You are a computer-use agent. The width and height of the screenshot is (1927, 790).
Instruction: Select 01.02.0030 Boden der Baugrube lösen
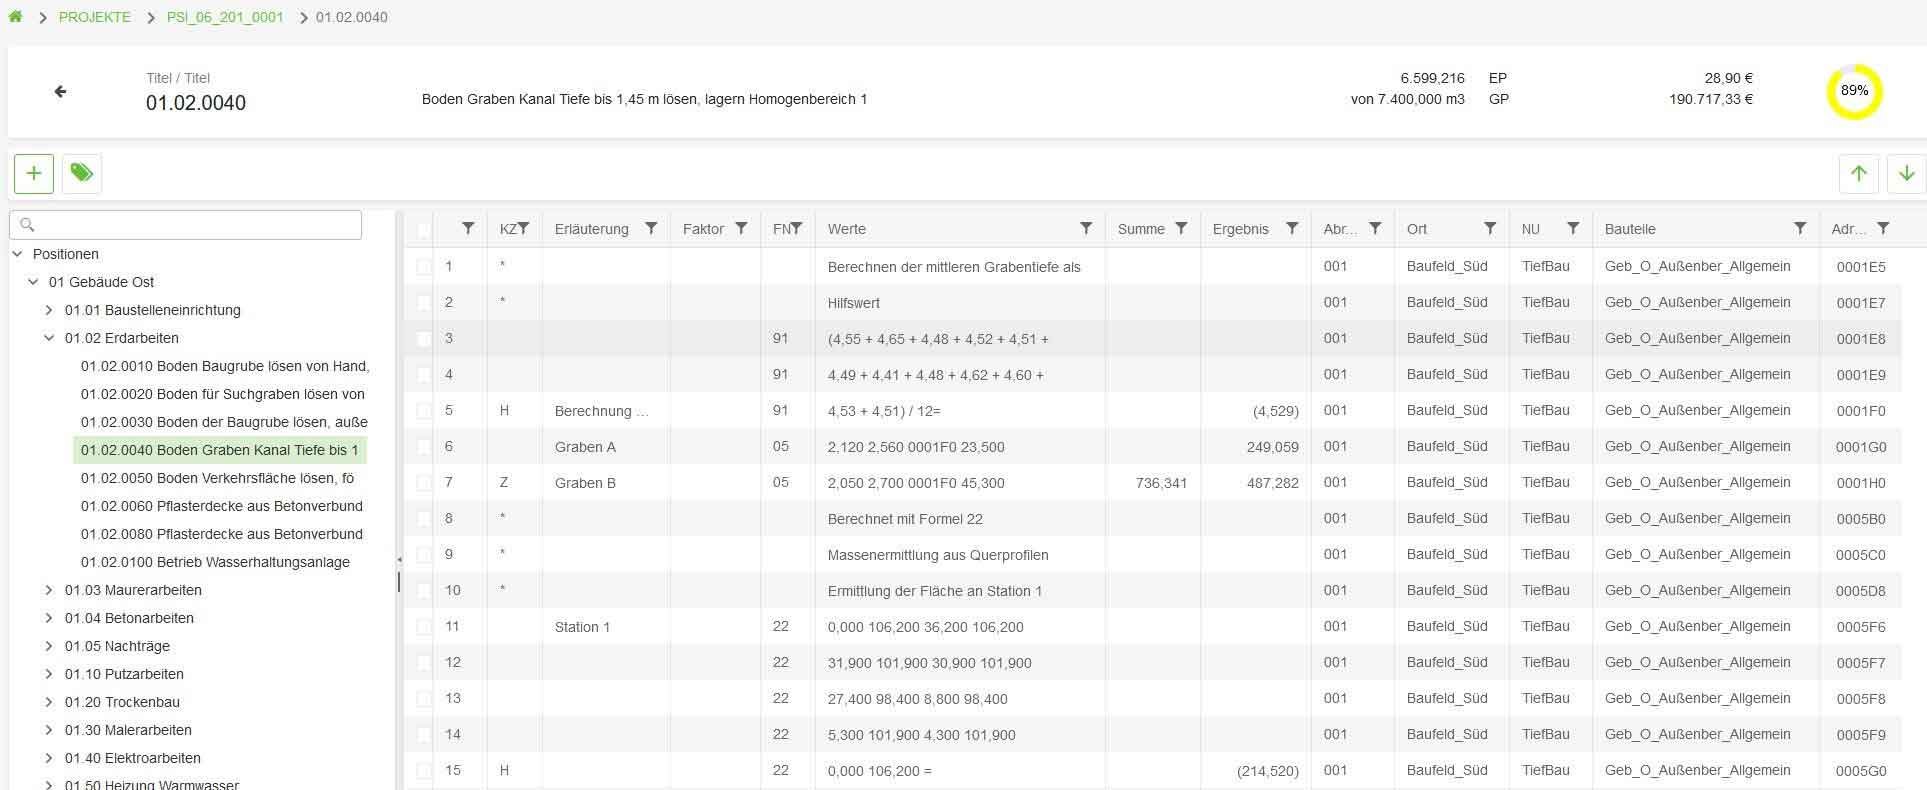pyautogui.click(x=224, y=422)
